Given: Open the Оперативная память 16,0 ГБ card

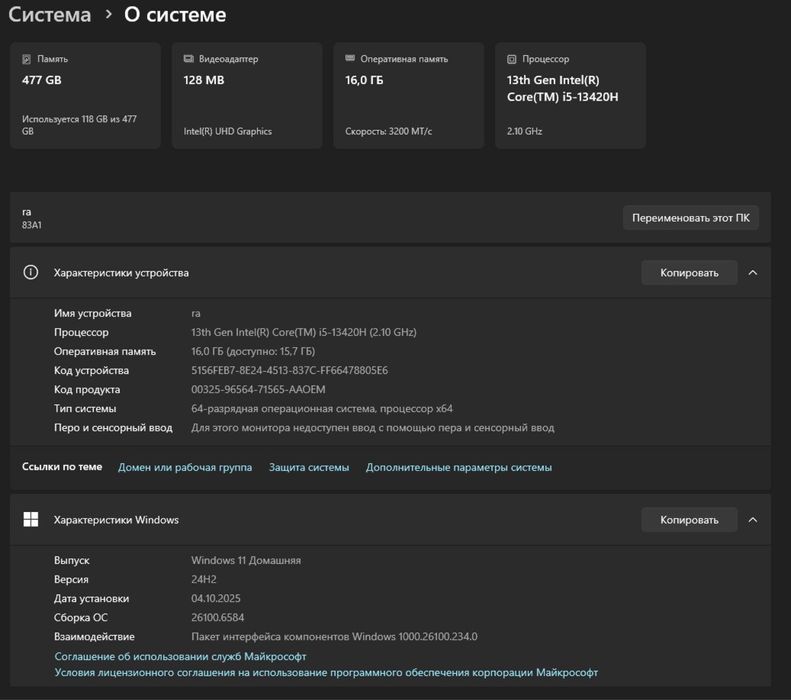Looking at the screenshot, I should click(409, 95).
